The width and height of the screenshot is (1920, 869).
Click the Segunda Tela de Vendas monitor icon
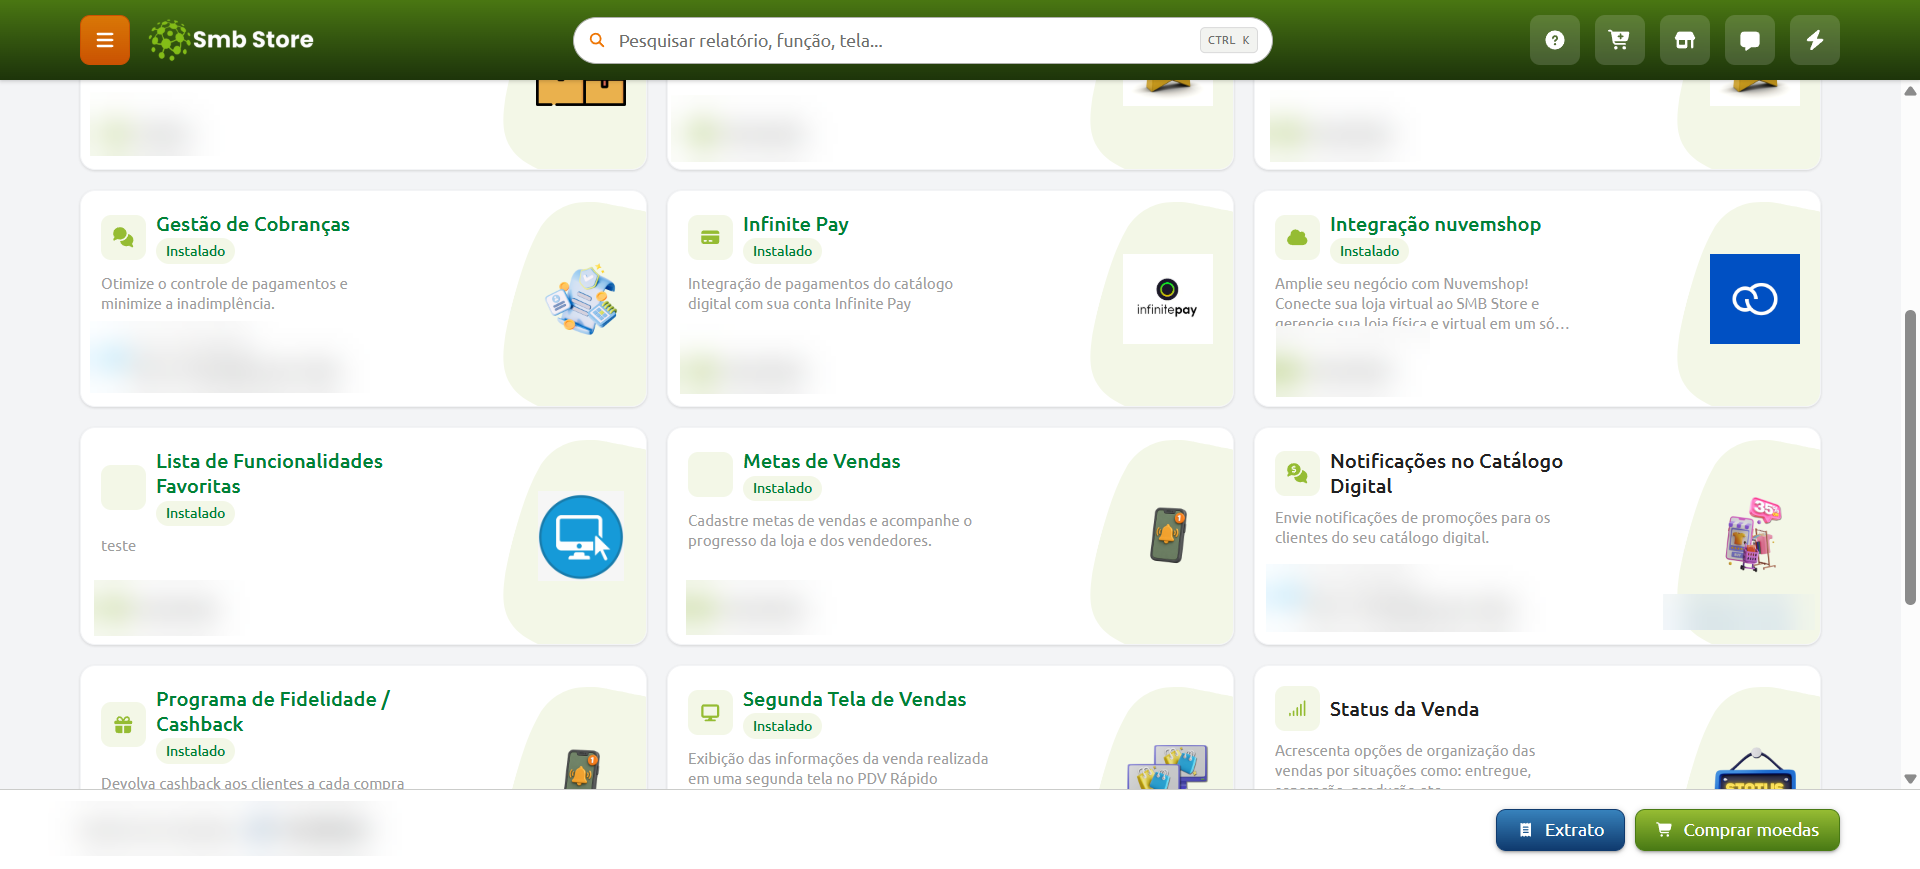point(710,712)
